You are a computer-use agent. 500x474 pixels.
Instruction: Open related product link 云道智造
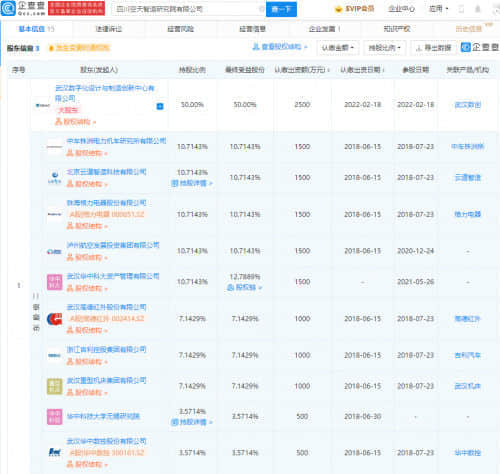click(x=468, y=178)
